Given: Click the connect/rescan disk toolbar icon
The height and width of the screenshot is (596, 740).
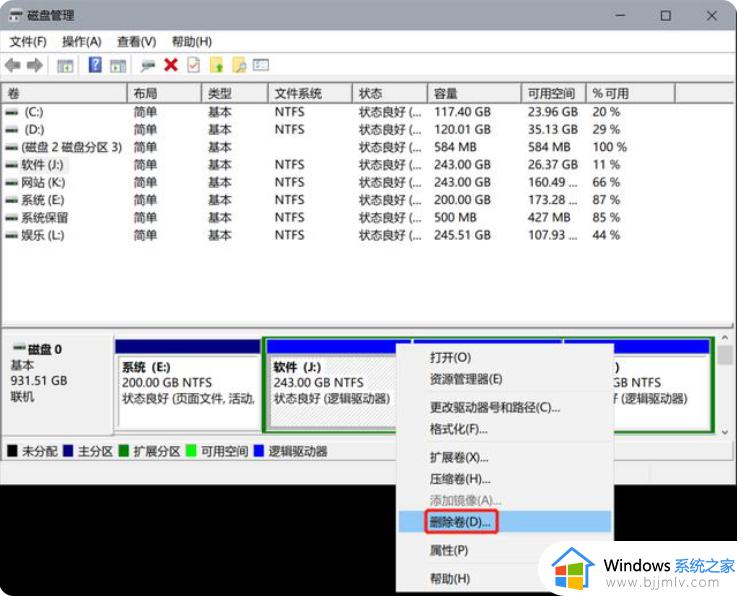Looking at the screenshot, I should (147, 66).
